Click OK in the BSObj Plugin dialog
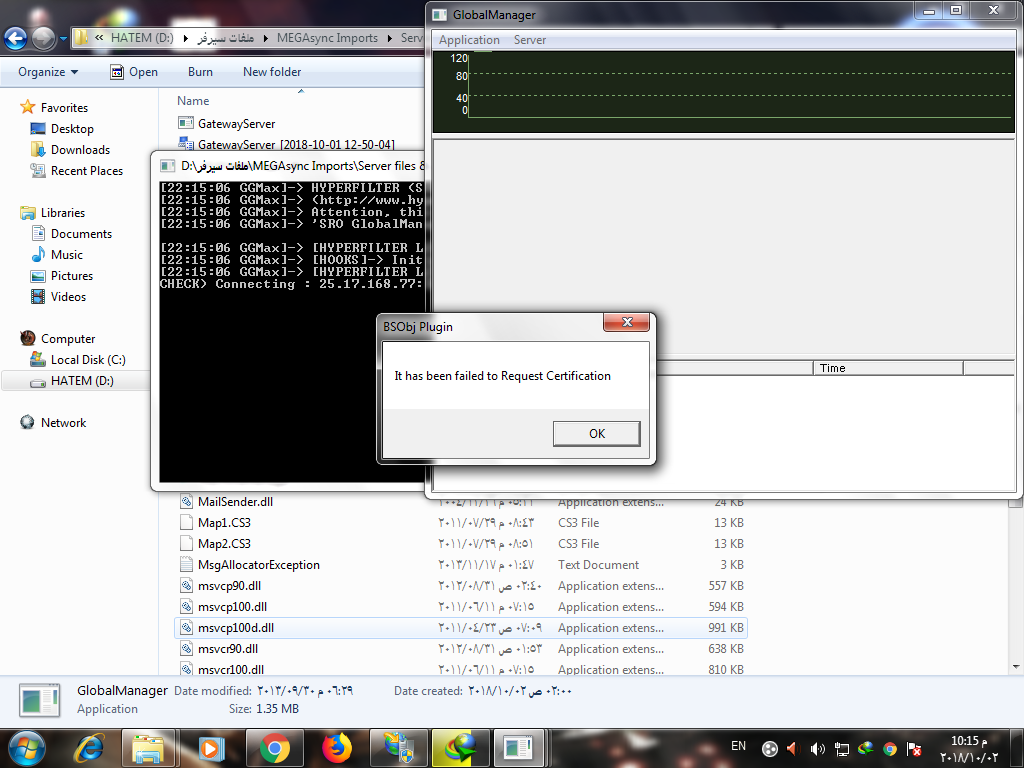The width and height of the screenshot is (1024, 768). [x=596, y=434]
